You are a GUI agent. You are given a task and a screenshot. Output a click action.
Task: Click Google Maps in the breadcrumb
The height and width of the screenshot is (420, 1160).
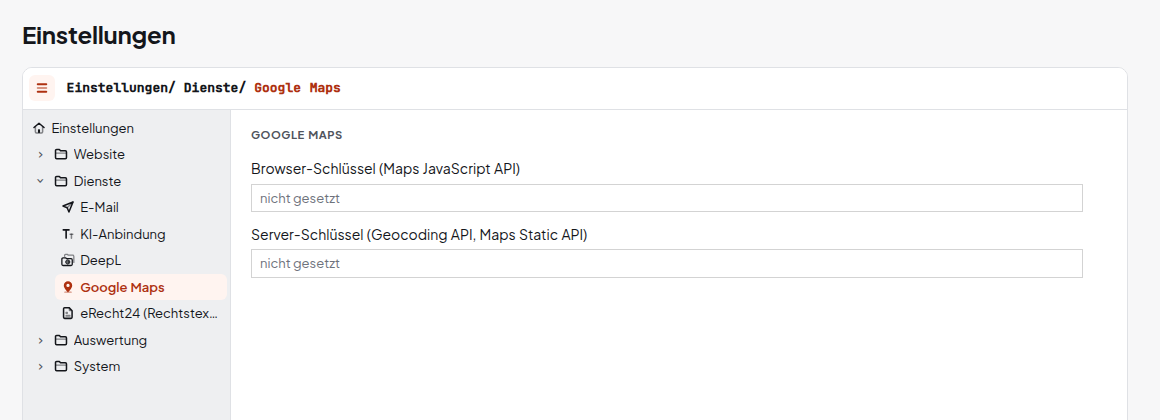point(297,88)
